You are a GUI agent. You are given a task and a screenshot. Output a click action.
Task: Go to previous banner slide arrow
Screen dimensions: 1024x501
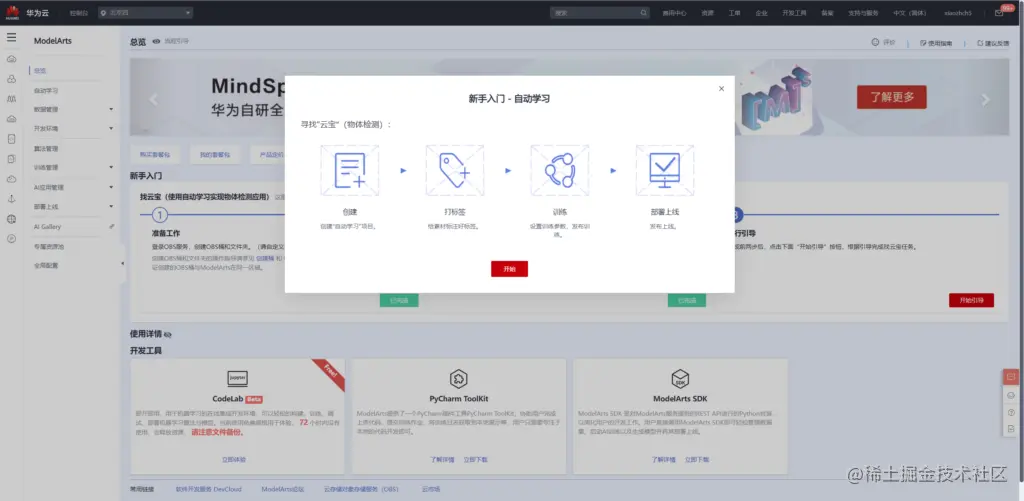click(x=153, y=99)
